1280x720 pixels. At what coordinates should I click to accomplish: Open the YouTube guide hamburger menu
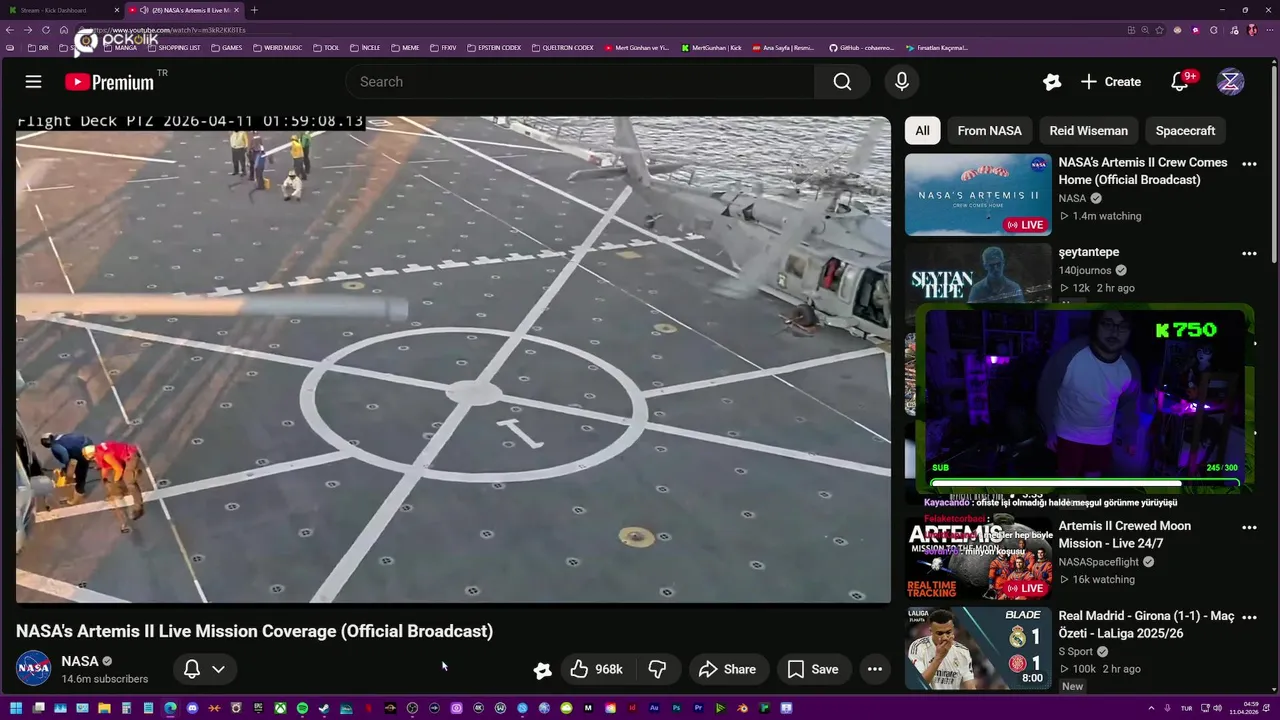point(33,82)
